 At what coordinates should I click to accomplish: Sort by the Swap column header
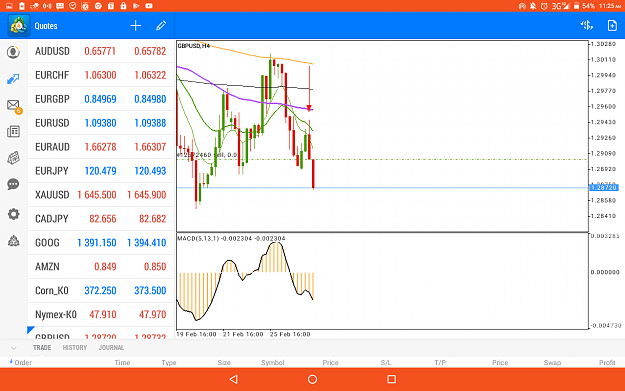[x=552, y=362]
